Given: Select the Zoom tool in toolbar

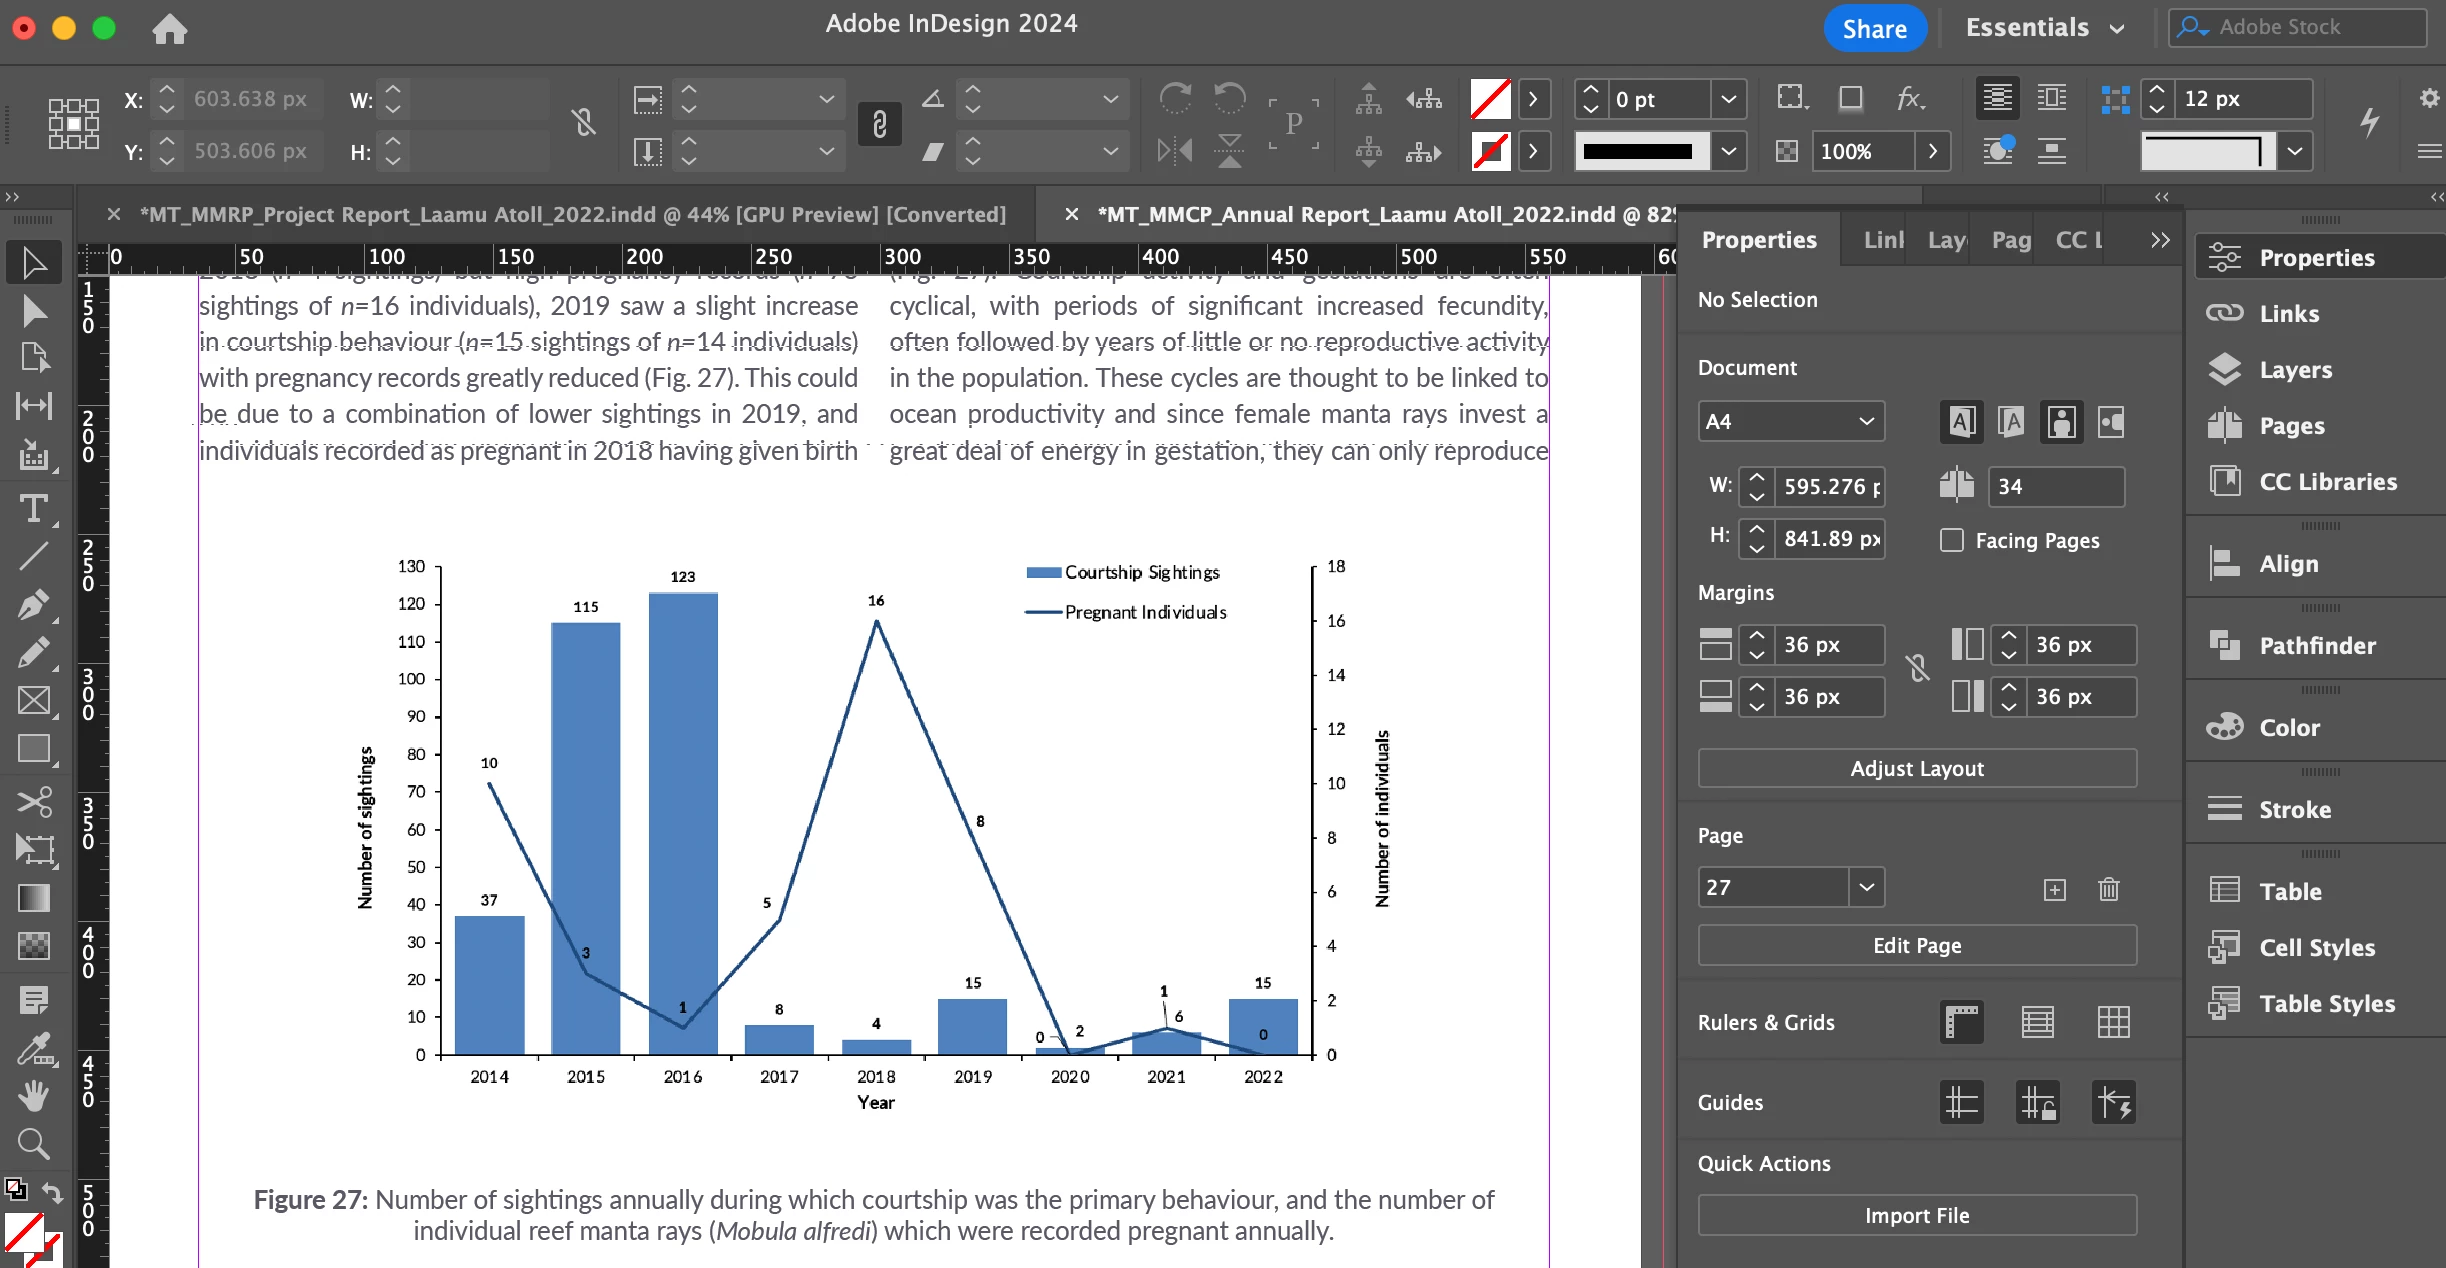Looking at the screenshot, I should click(x=33, y=1143).
